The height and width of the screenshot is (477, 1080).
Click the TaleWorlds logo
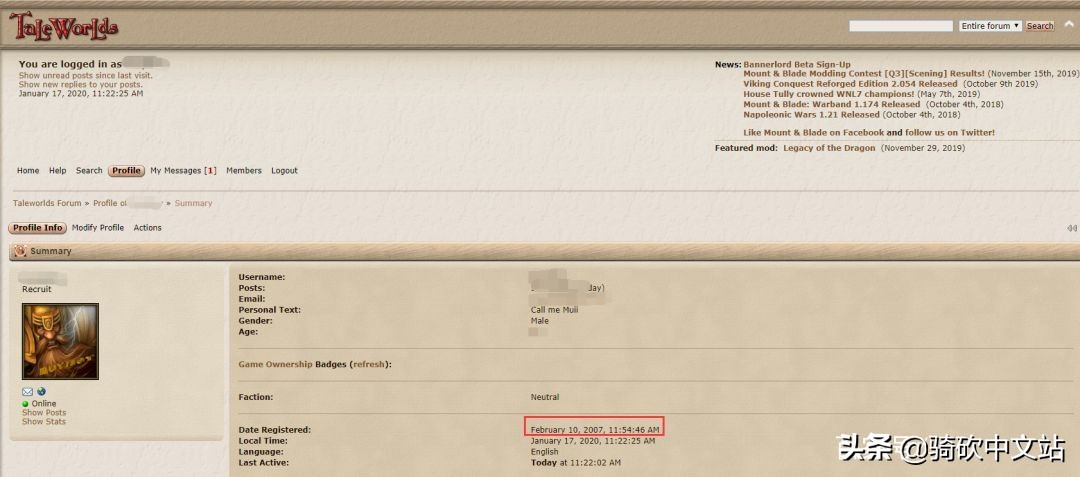click(63, 26)
